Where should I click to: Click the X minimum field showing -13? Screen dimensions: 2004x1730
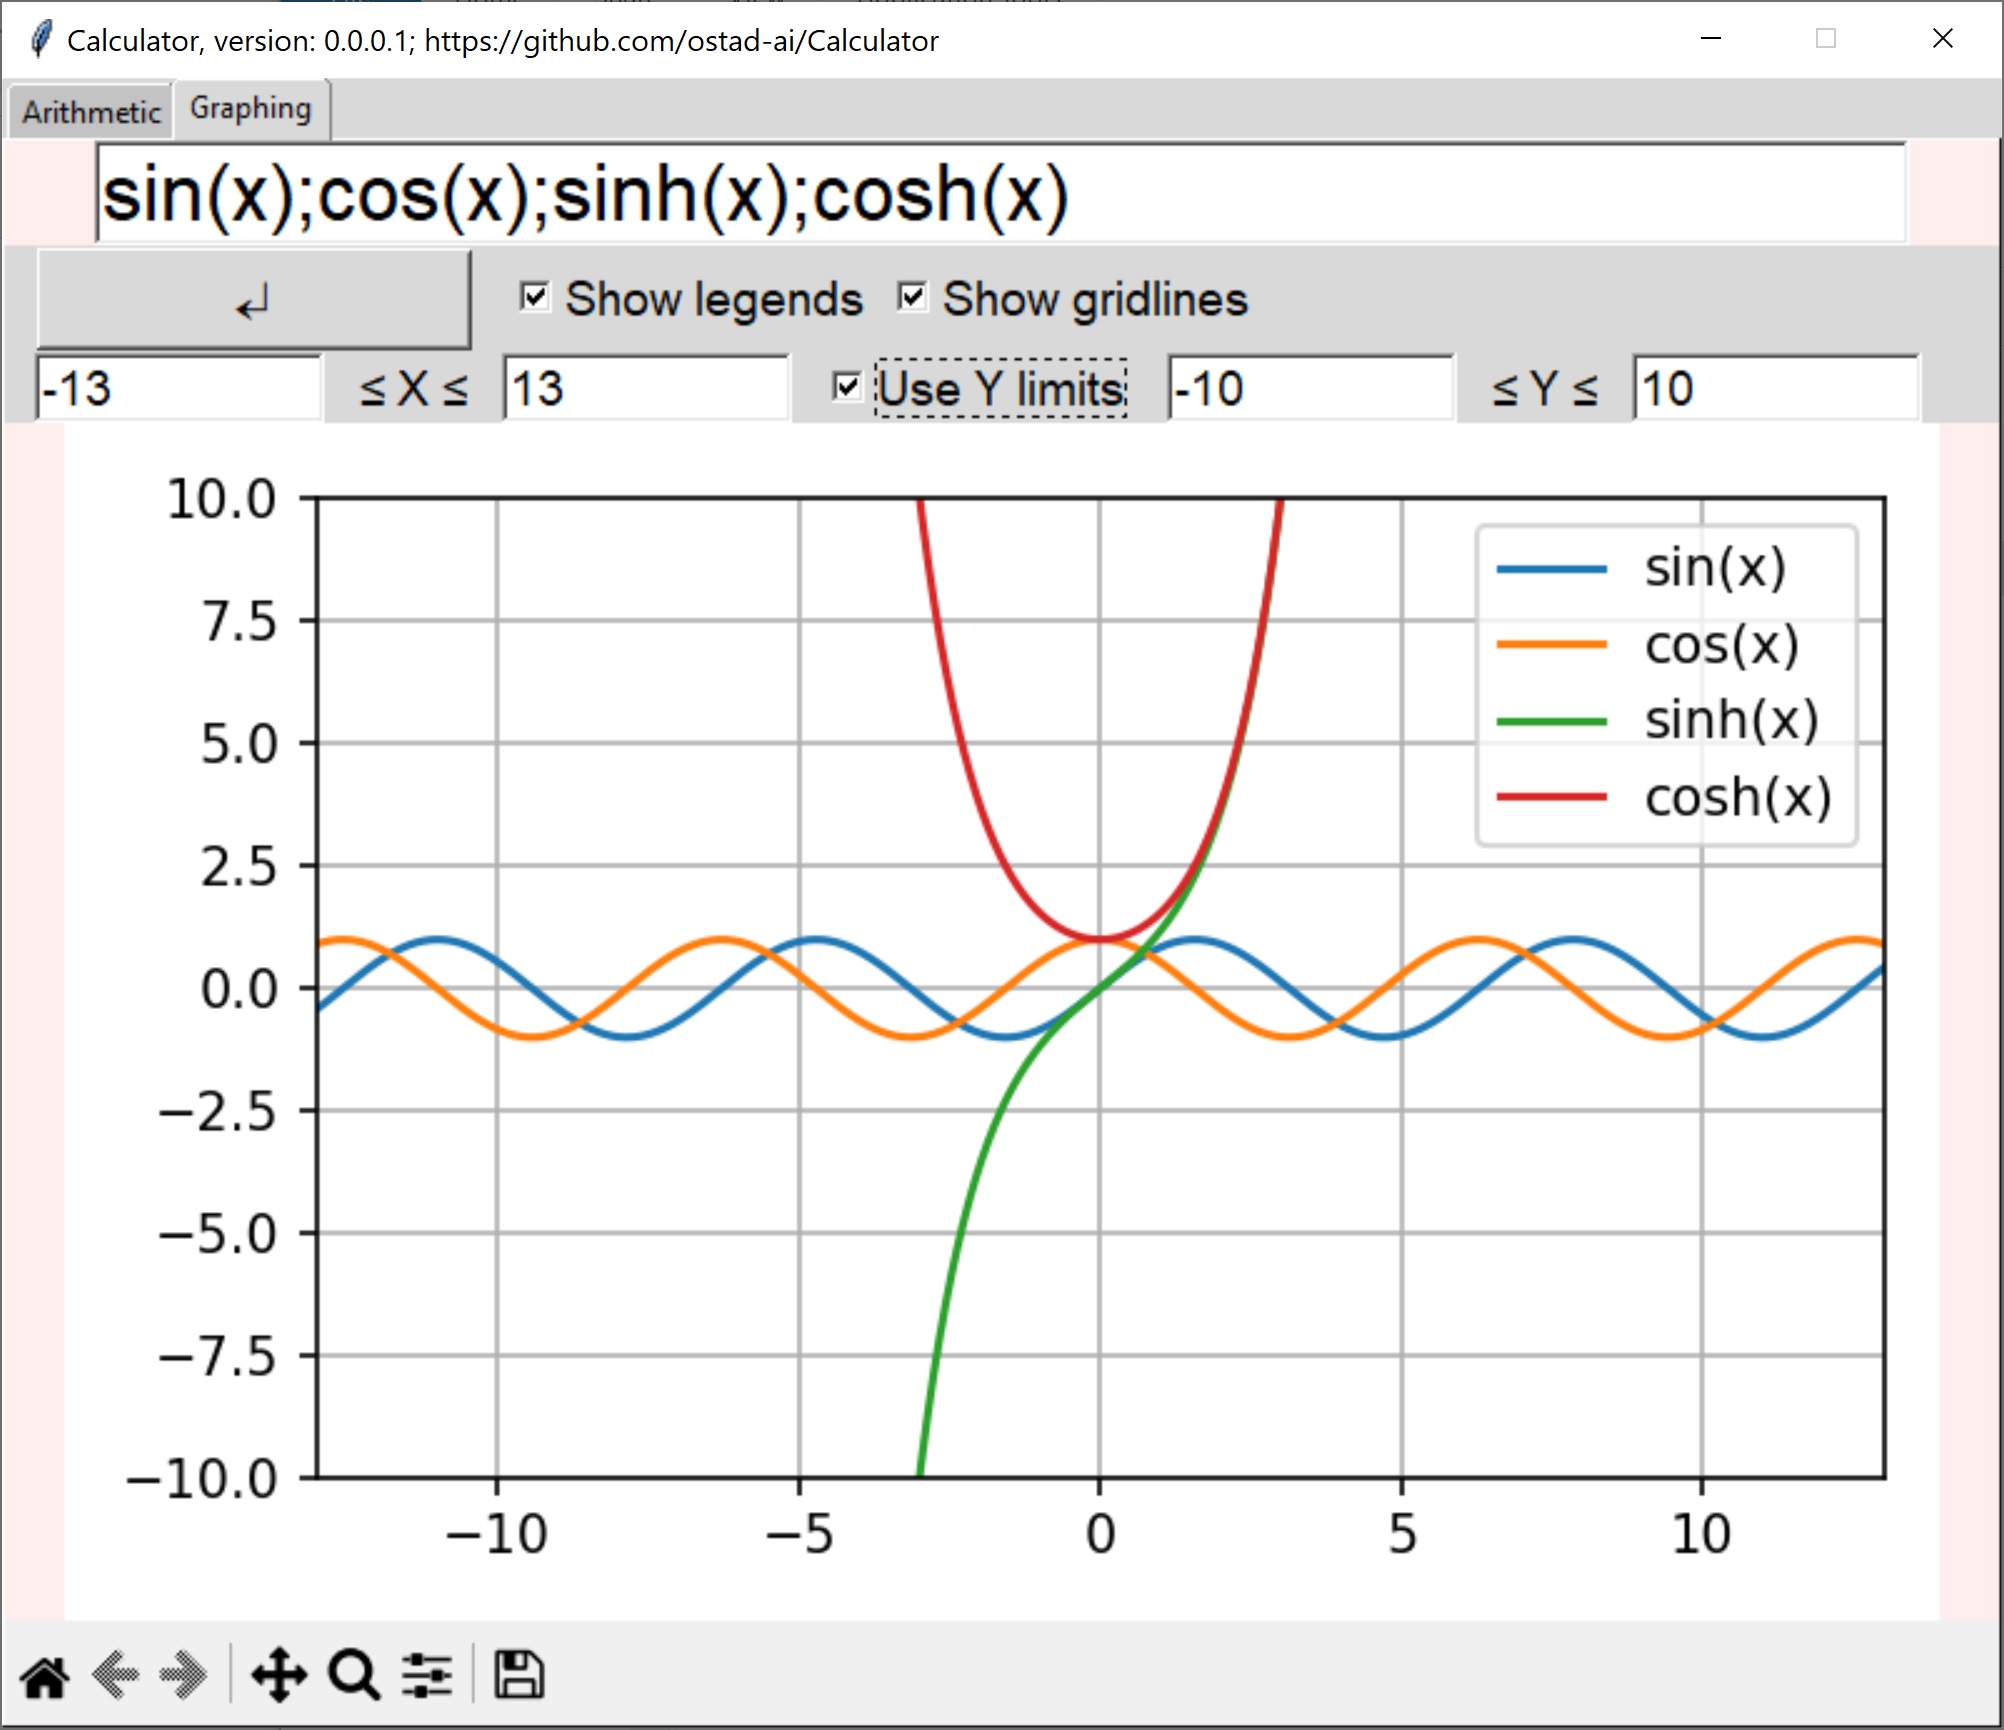[178, 388]
